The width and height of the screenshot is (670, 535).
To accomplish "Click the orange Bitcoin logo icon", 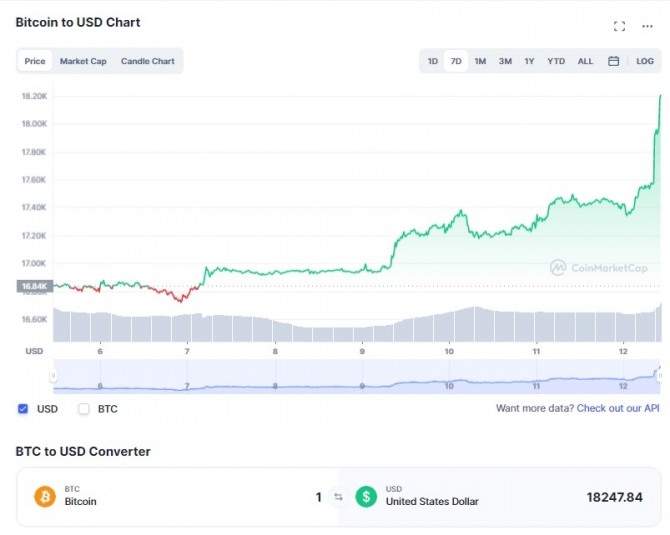I will [x=45, y=497].
